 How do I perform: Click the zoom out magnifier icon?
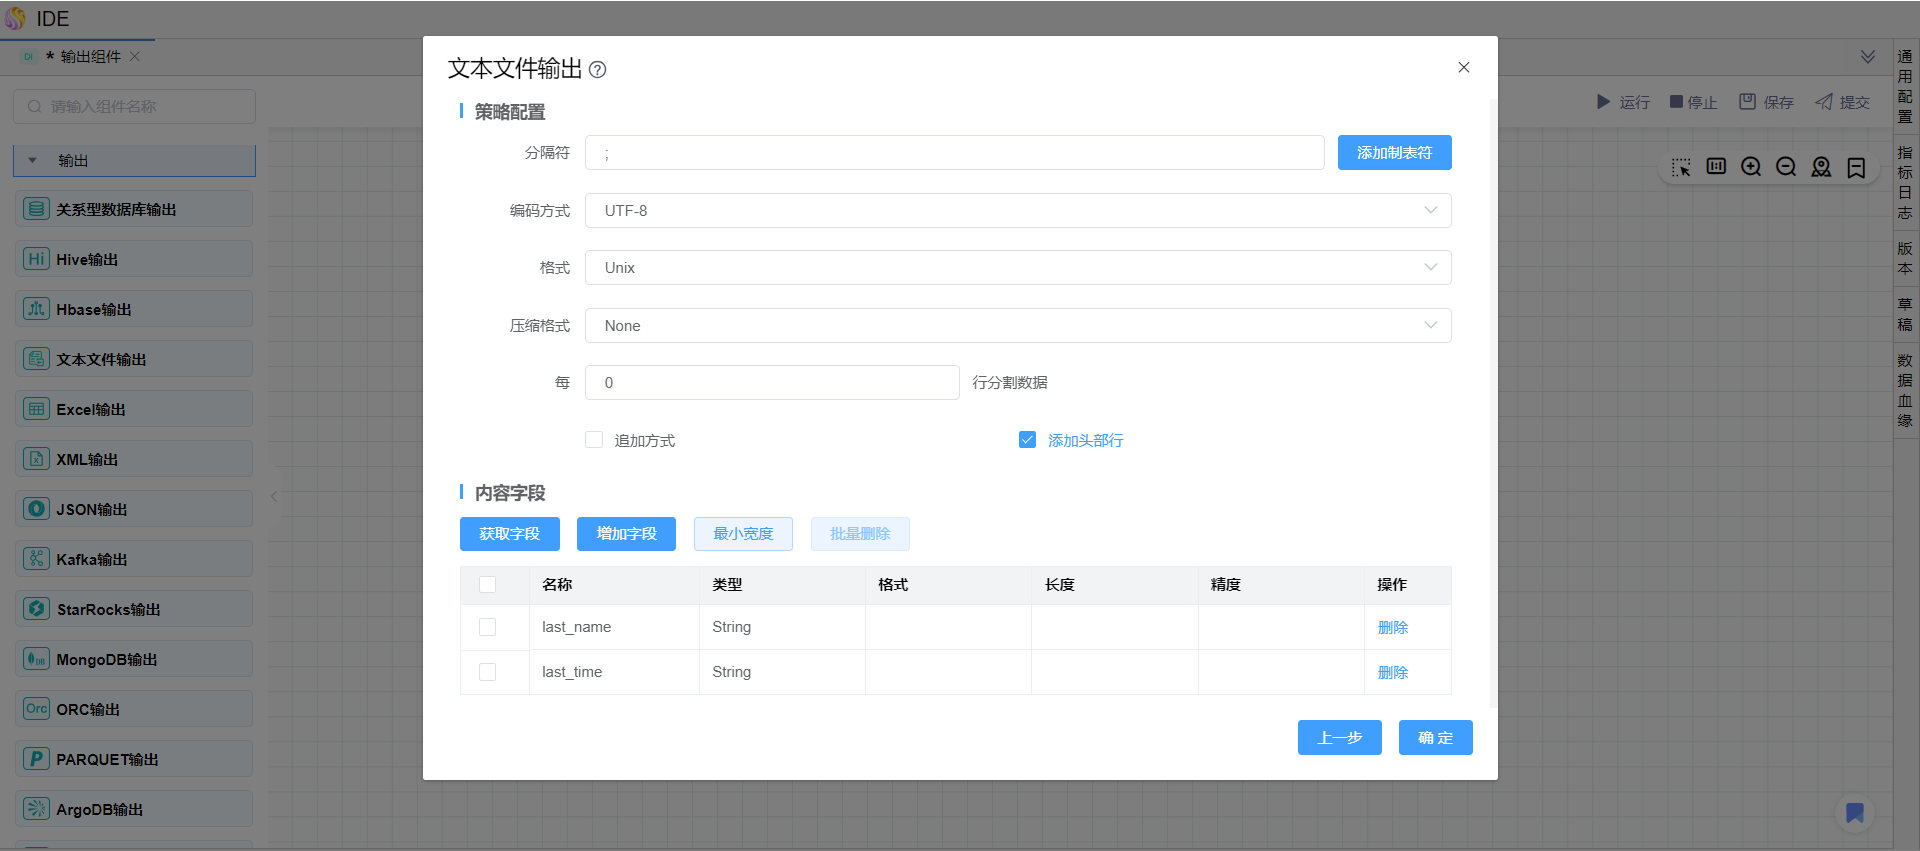pyautogui.click(x=1786, y=167)
